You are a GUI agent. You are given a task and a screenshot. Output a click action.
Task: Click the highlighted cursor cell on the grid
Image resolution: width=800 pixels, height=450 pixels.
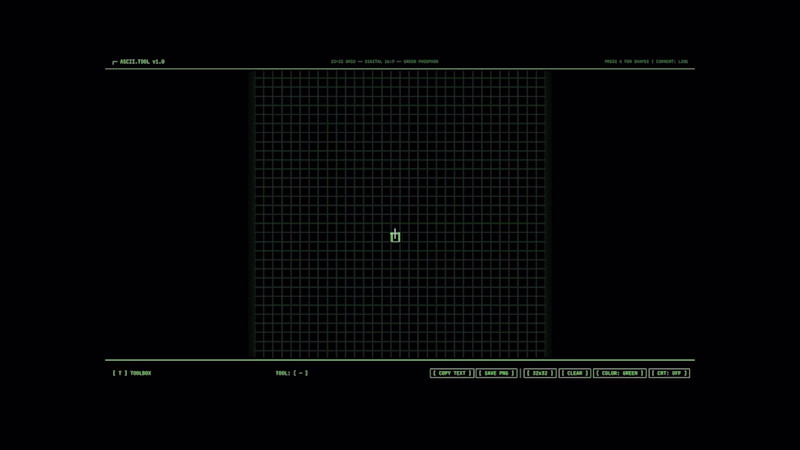coord(395,236)
